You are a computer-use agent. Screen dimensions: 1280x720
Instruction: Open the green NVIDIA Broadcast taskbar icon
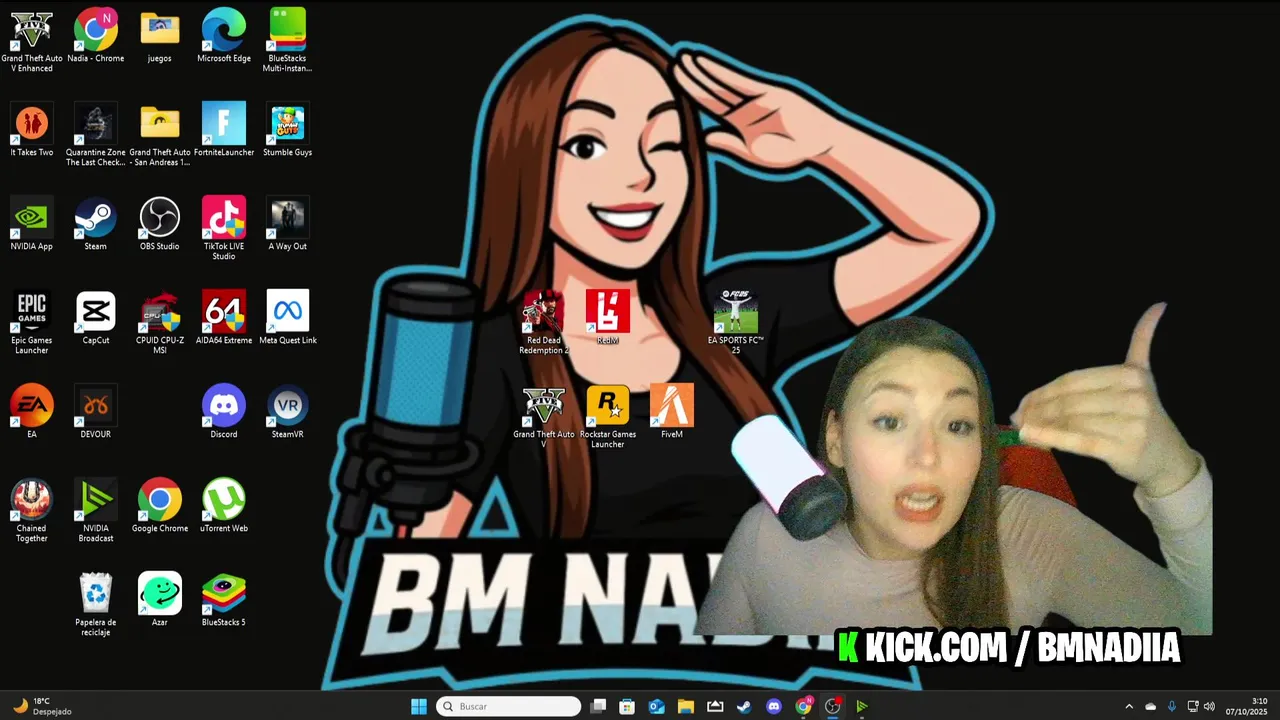point(861,706)
